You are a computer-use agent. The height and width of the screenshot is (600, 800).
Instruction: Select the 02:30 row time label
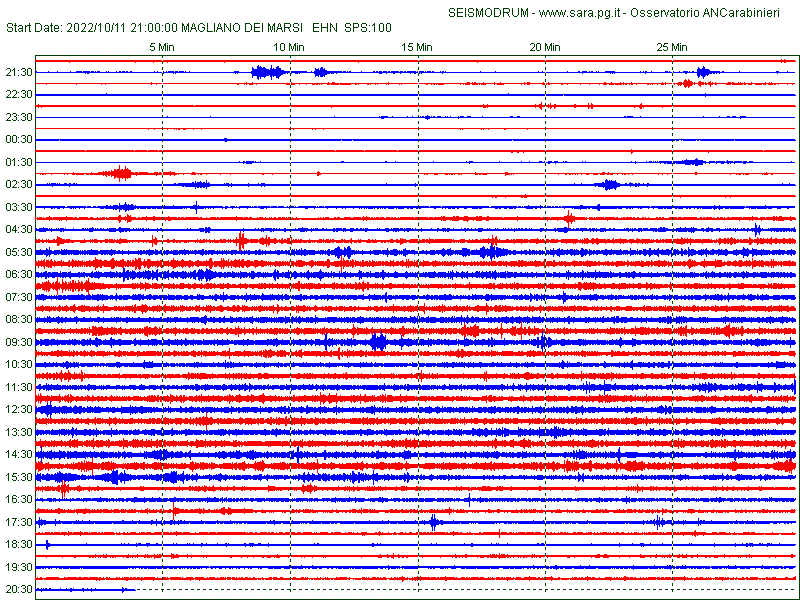coord(19,185)
